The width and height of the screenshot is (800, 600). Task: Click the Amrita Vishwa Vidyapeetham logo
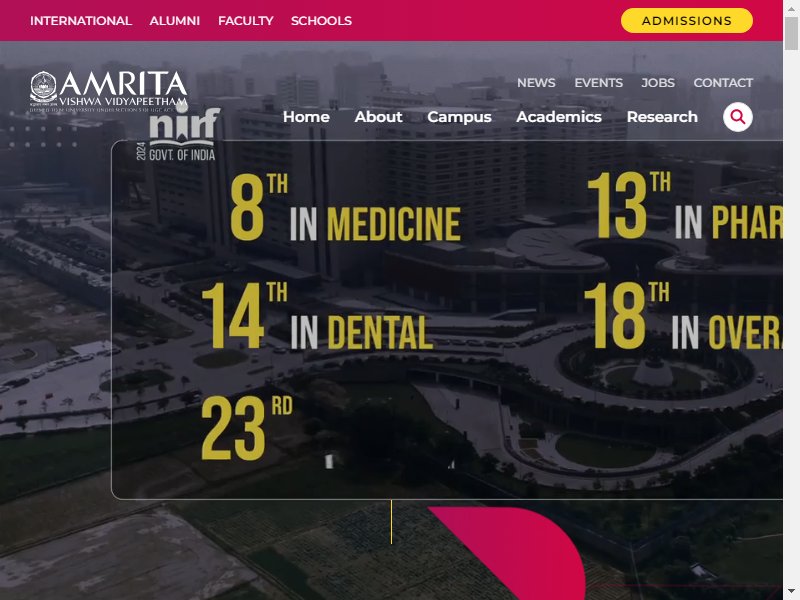point(108,91)
